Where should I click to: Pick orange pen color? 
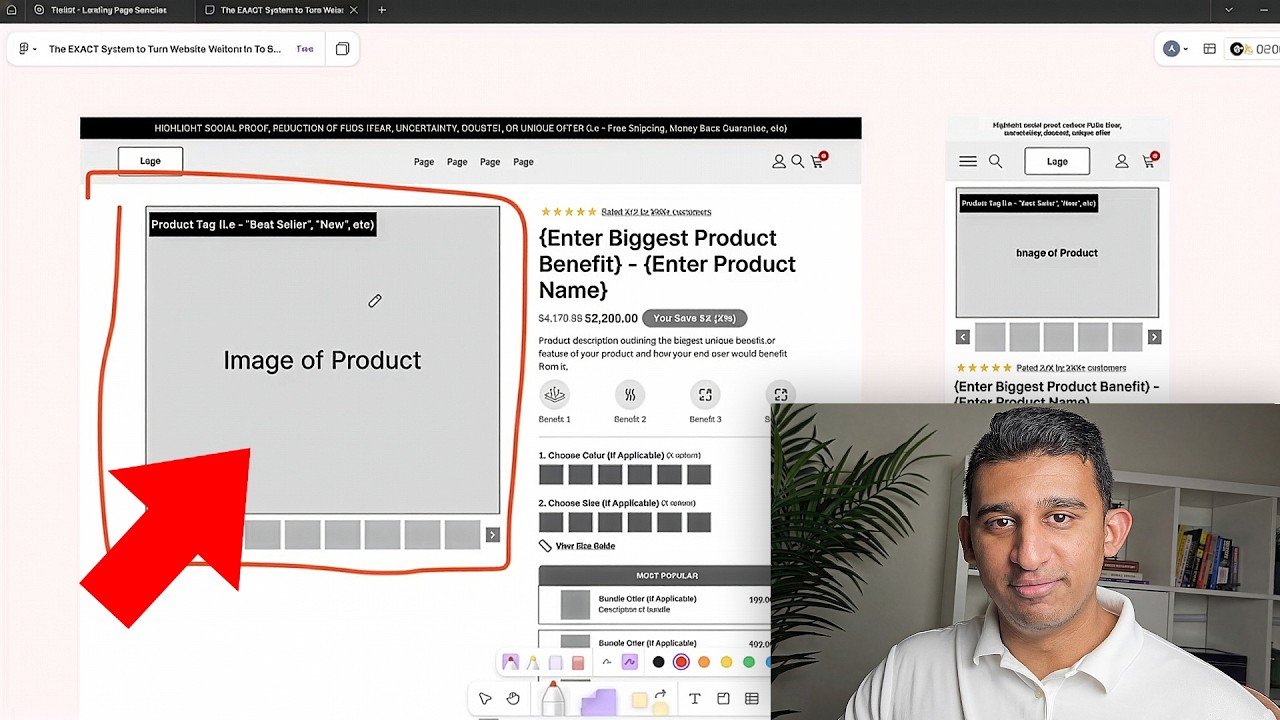pyautogui.click(x=704, y=662)
